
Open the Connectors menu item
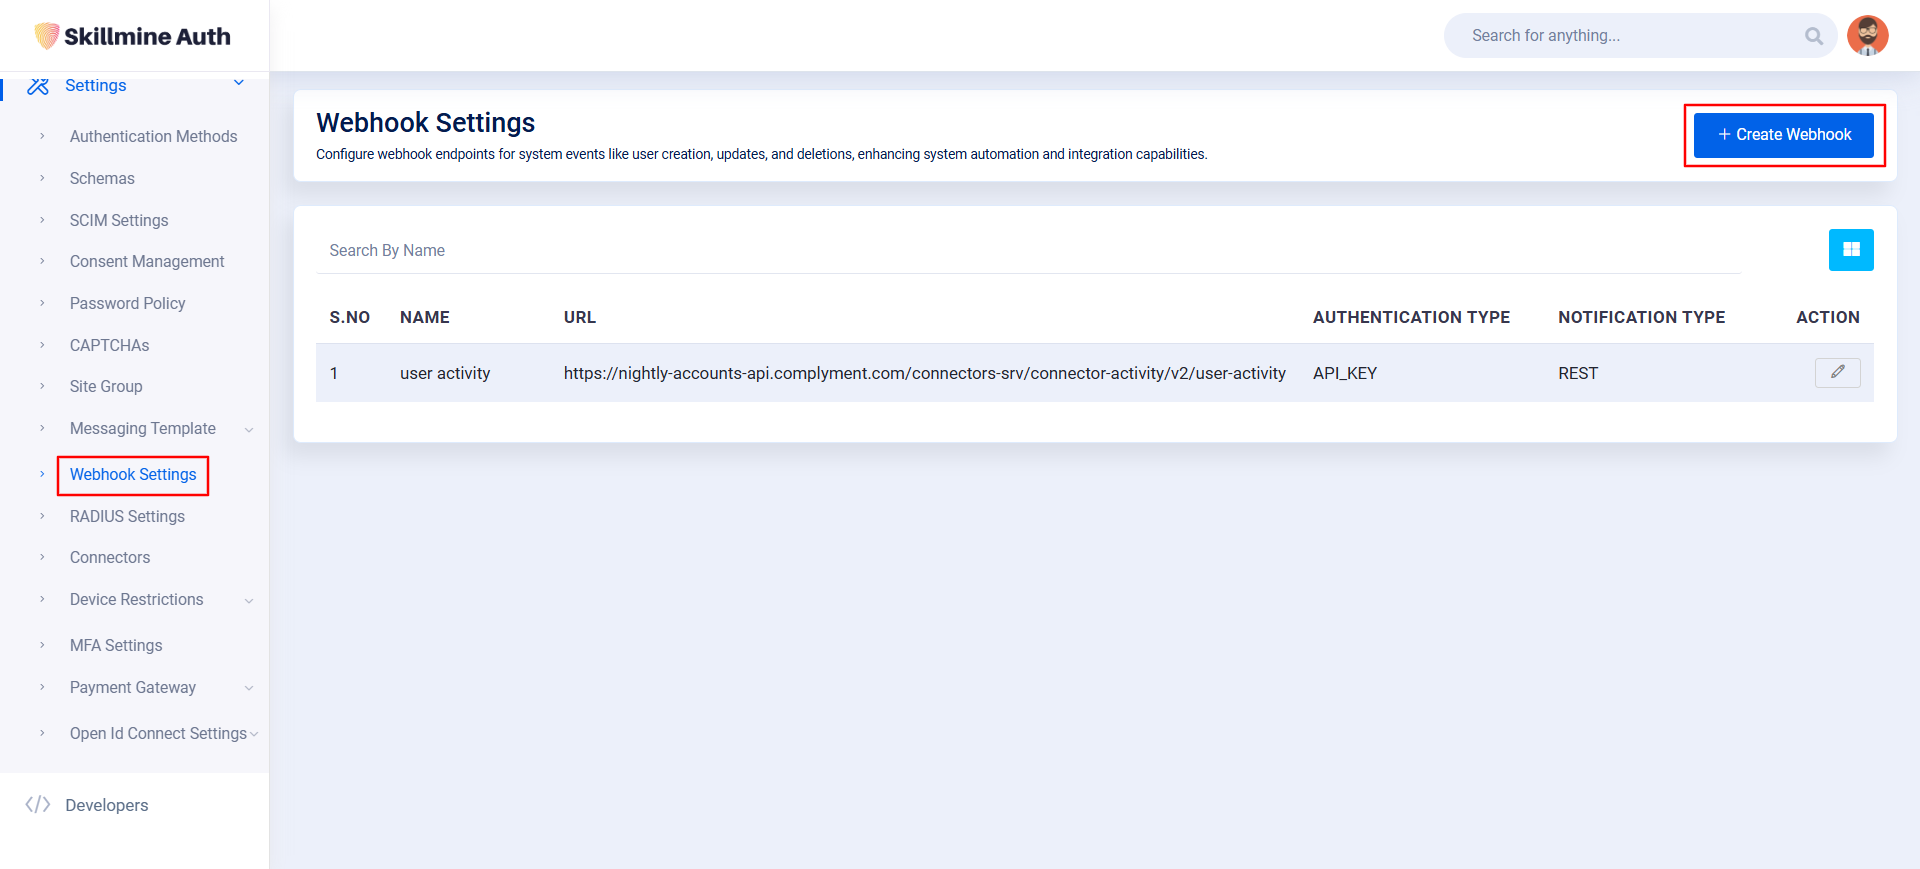tap(110, 558)
